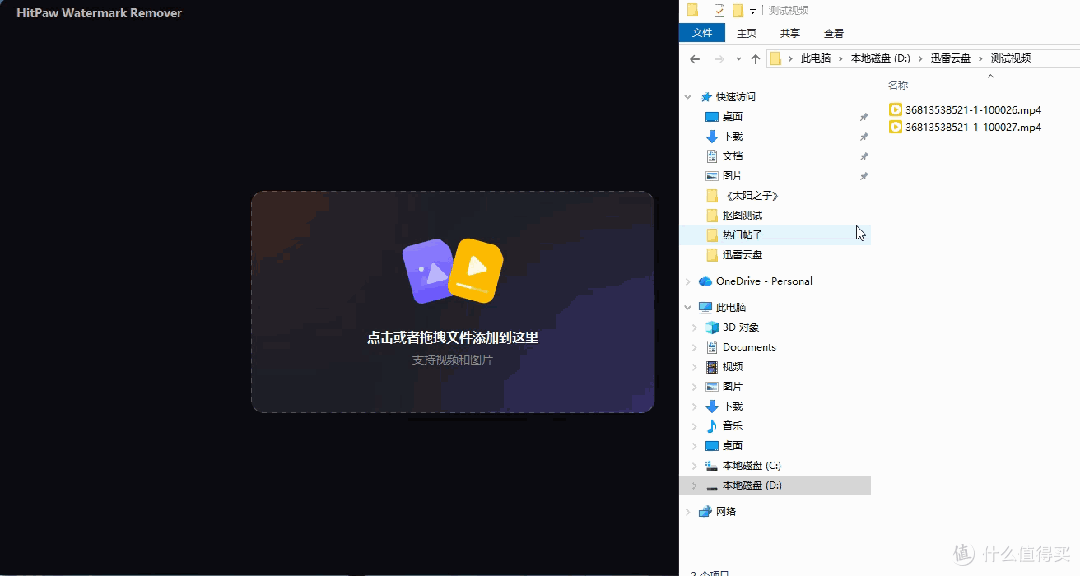1080x576 pixels.
Task: Open the 主页 ribbon tab in Explorer
Action: click(747, 33)
